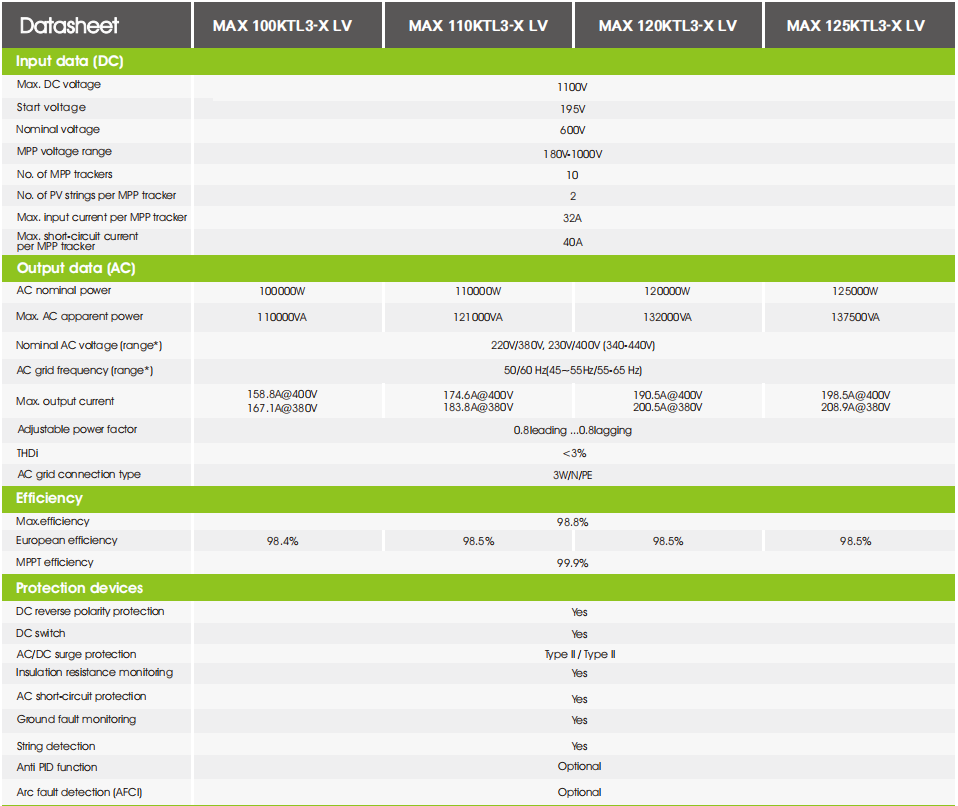Click the 195V value
This screenshot has width=958, height=806.
click(573, 109)
